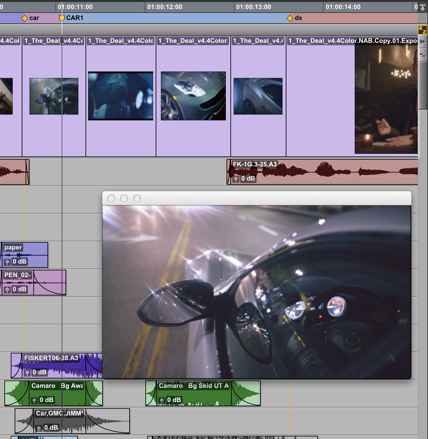This screenshot has width=428, height=439.
Task: Zoom the floating video window
Action: coord(137,198)
